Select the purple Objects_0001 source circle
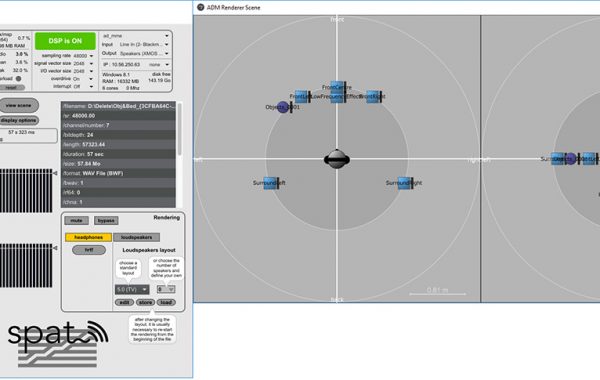The width and height of the screenshot is (600, 380). pyautogui.click(x=283, y=107)
